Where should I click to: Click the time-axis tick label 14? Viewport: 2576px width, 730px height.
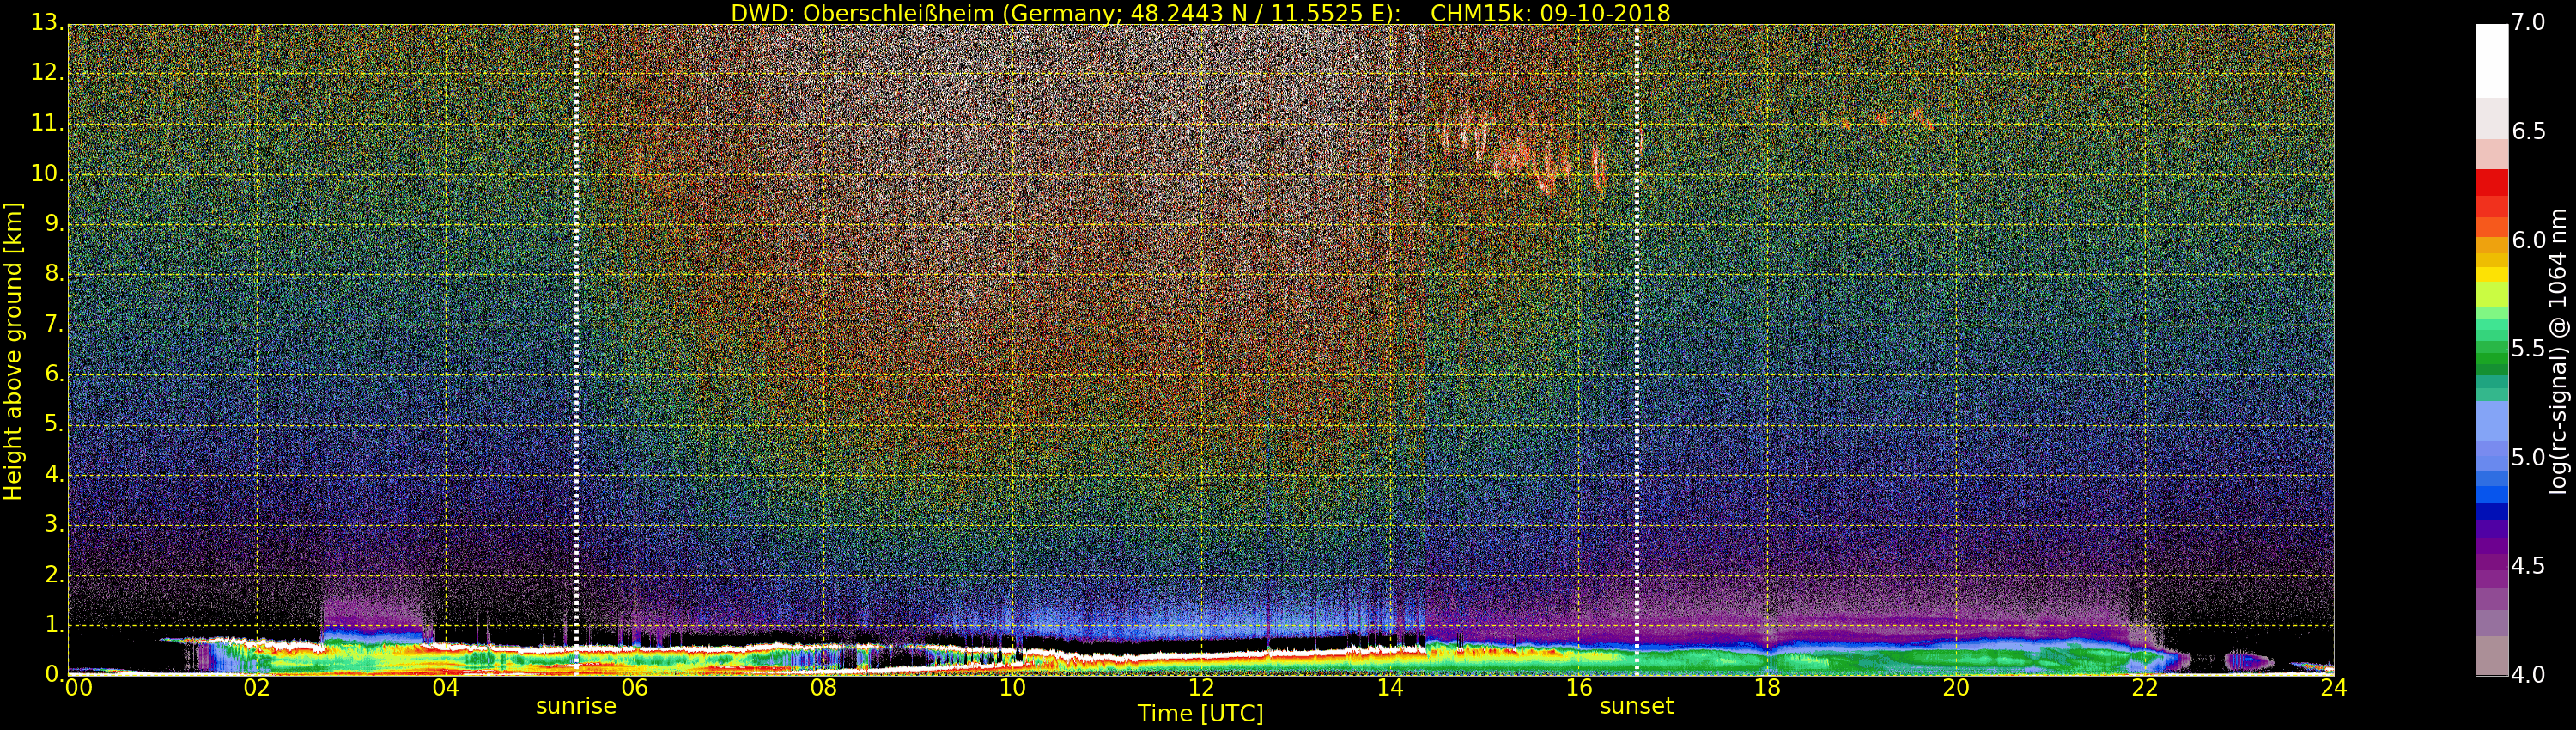pos(1390,688)
